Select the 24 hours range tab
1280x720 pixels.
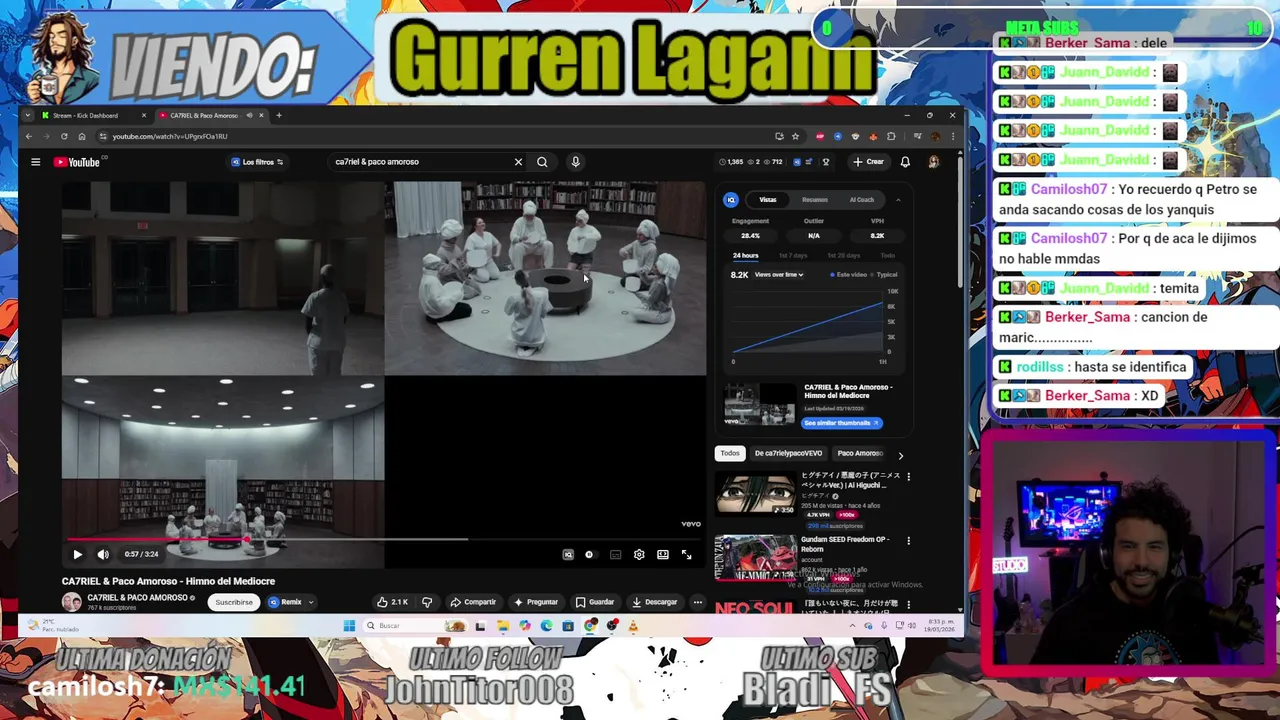point(745,256)
